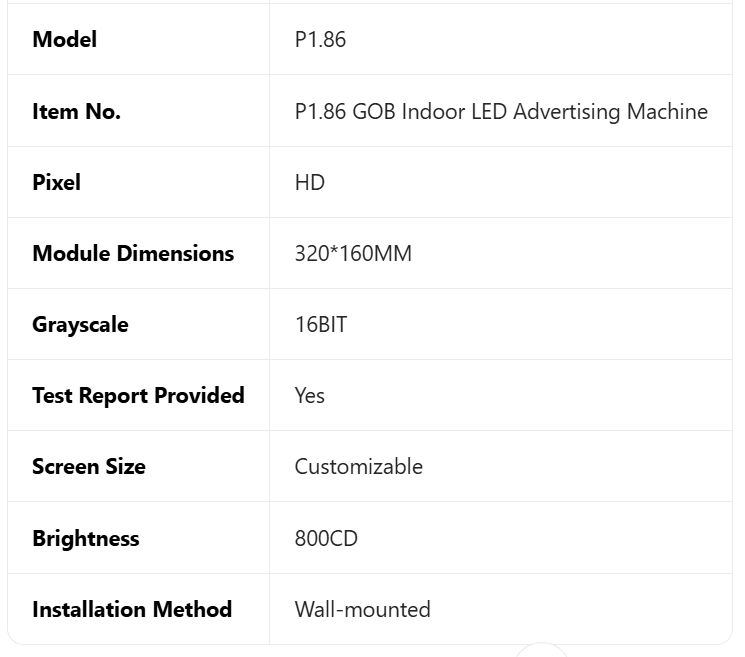Click the Screen Size label

[x=89, y=467]
